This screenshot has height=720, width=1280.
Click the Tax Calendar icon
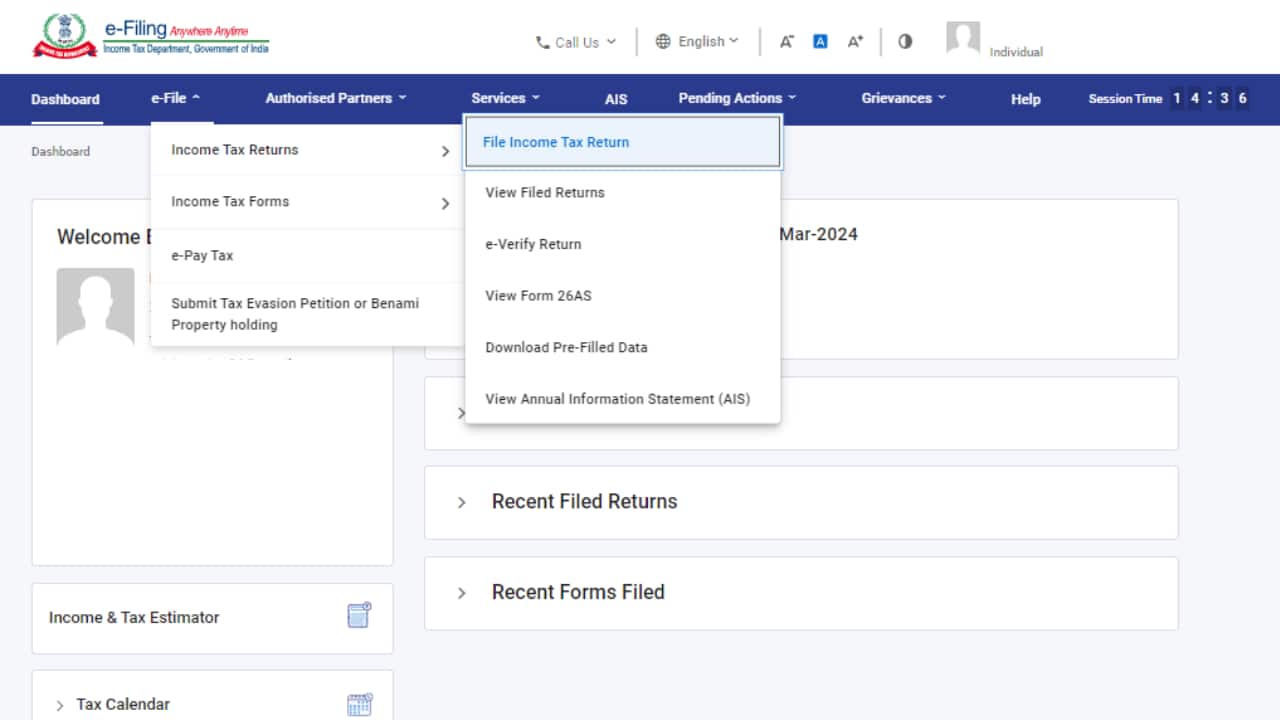[x=359, y=704]
